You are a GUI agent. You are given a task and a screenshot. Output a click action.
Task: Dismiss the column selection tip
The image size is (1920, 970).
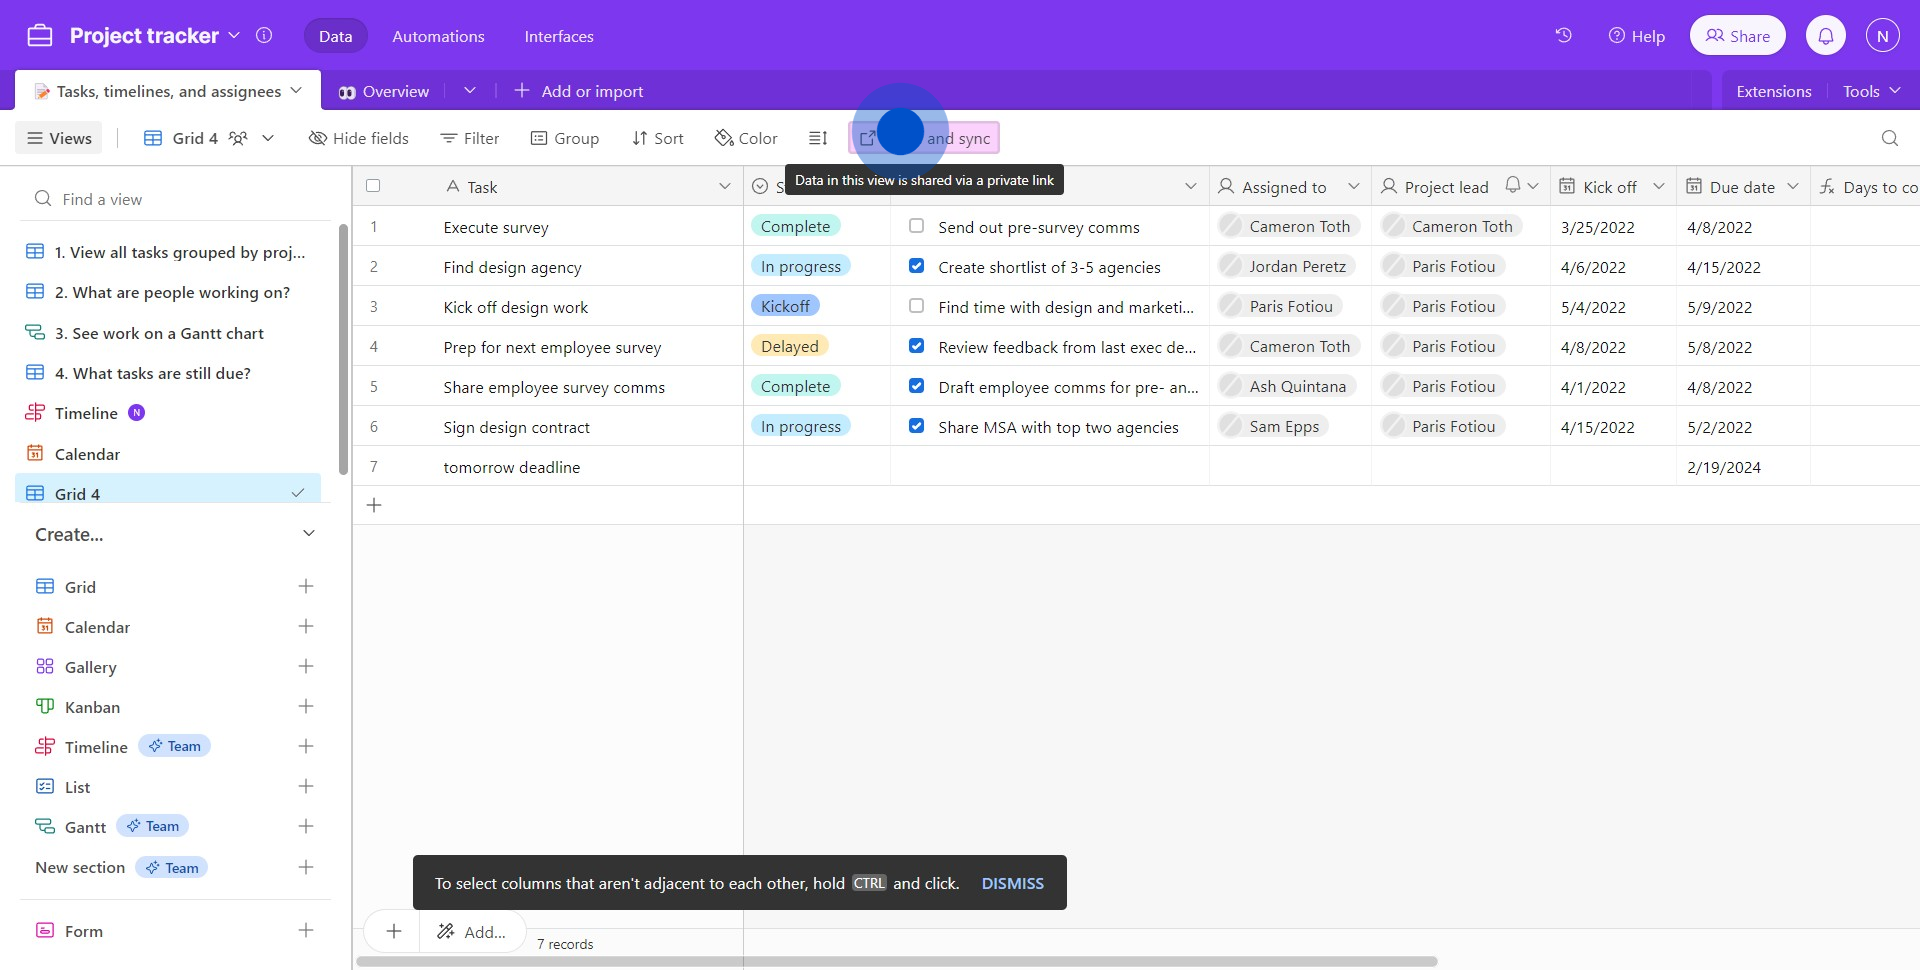click(x=1012, y=883)
